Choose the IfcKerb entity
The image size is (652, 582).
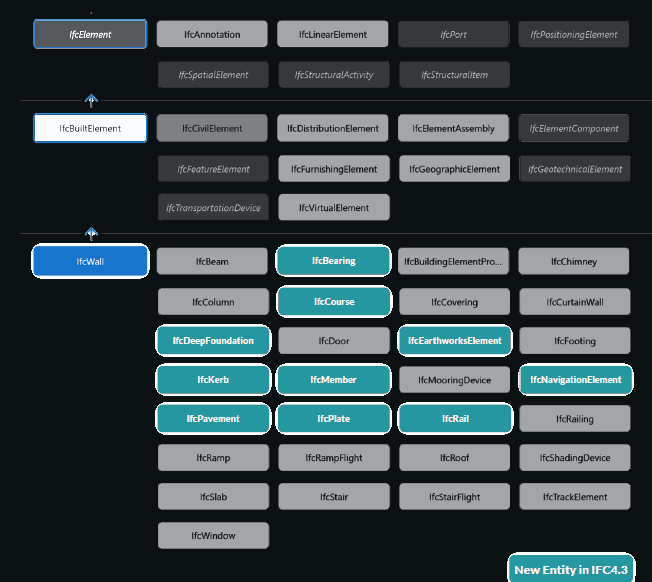(213, 380)
